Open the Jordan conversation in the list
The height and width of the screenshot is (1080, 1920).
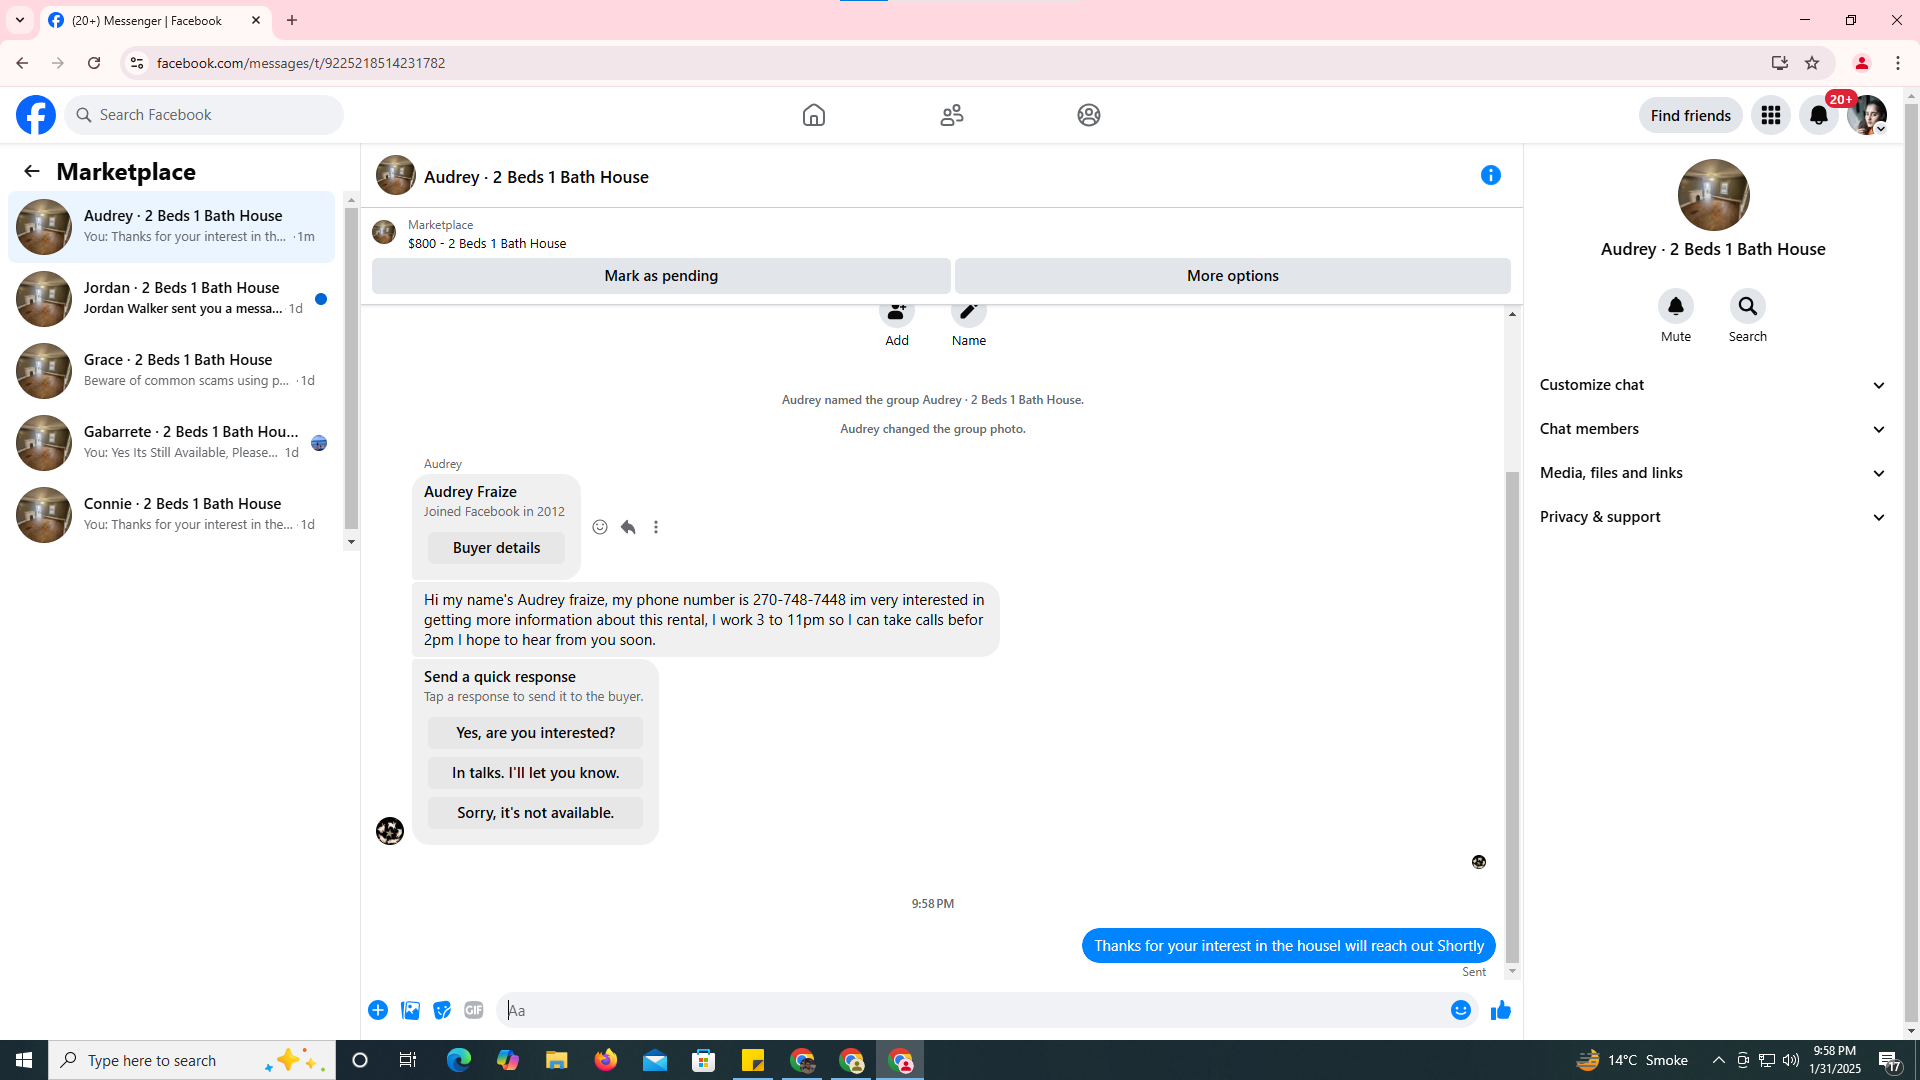click(x=172, y=299)
